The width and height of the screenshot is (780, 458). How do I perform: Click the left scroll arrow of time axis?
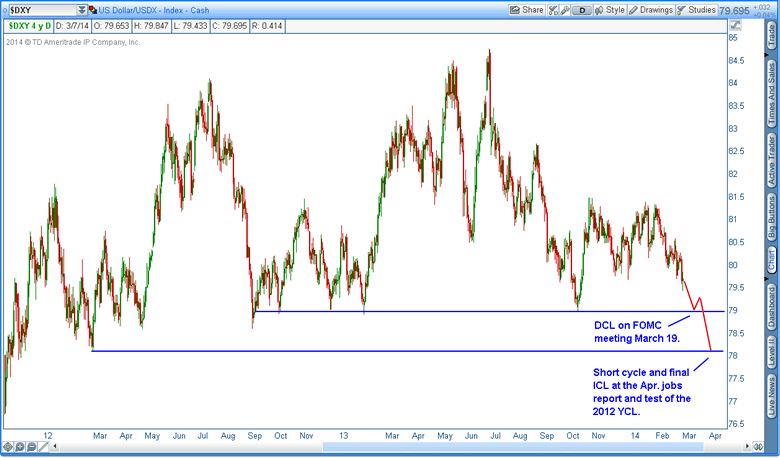[x=55, y=447]
